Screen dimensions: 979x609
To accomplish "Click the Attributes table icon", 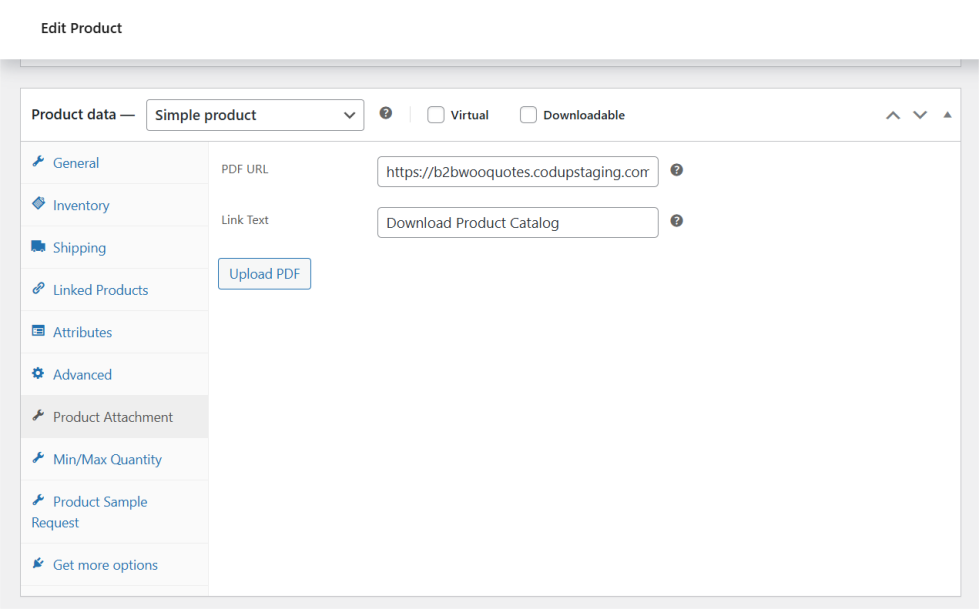I will 38,331.
